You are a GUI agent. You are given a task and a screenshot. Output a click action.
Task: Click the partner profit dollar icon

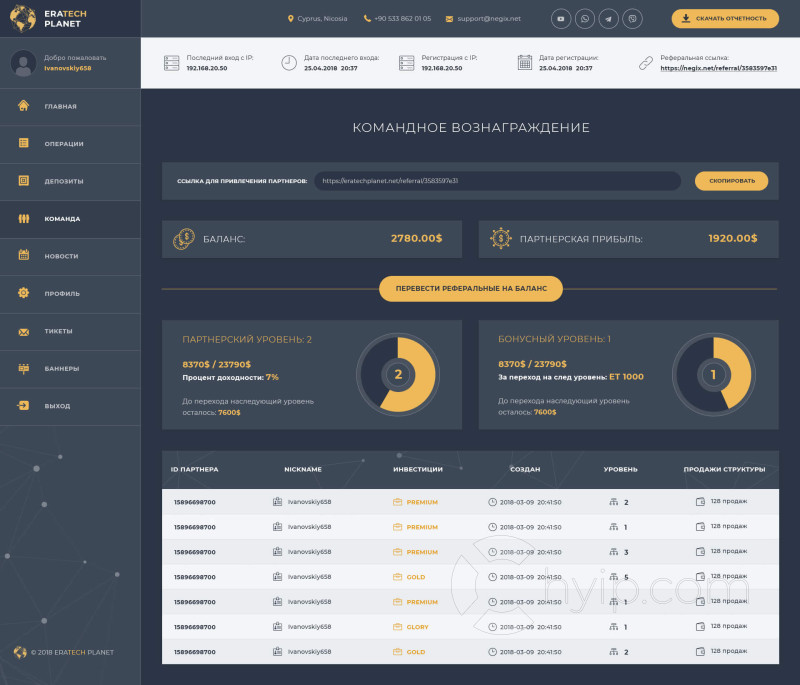501,238
